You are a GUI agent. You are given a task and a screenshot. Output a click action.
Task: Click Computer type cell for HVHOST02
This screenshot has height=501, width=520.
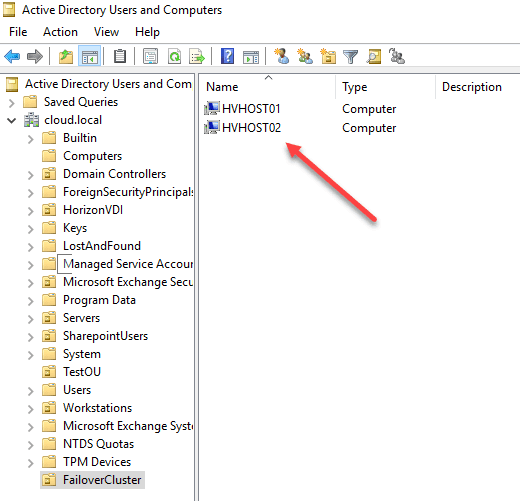pos(369,128)
